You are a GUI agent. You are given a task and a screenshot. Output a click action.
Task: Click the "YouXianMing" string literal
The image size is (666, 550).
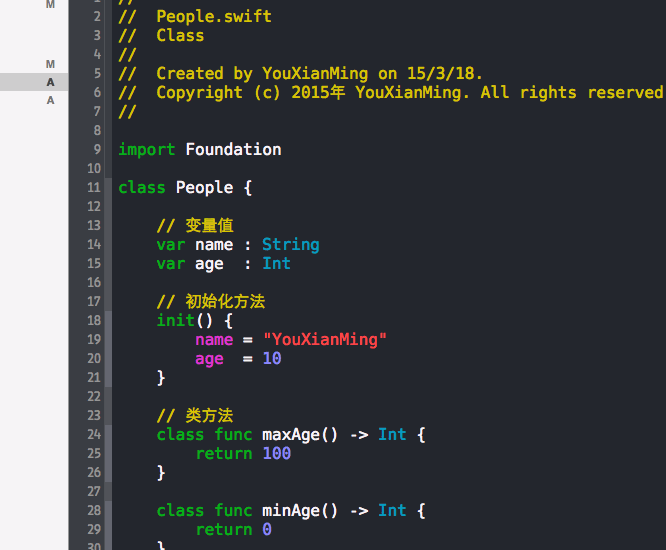(325, 340)
